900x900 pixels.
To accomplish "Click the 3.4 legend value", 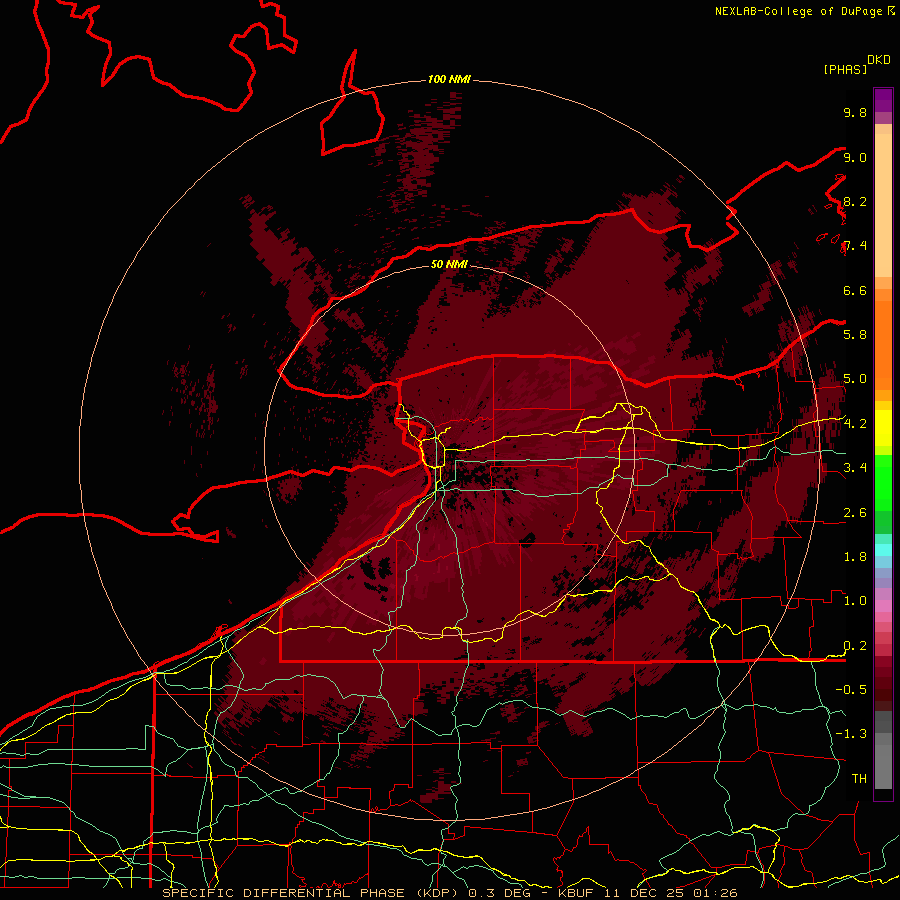I will pos(855,468).
